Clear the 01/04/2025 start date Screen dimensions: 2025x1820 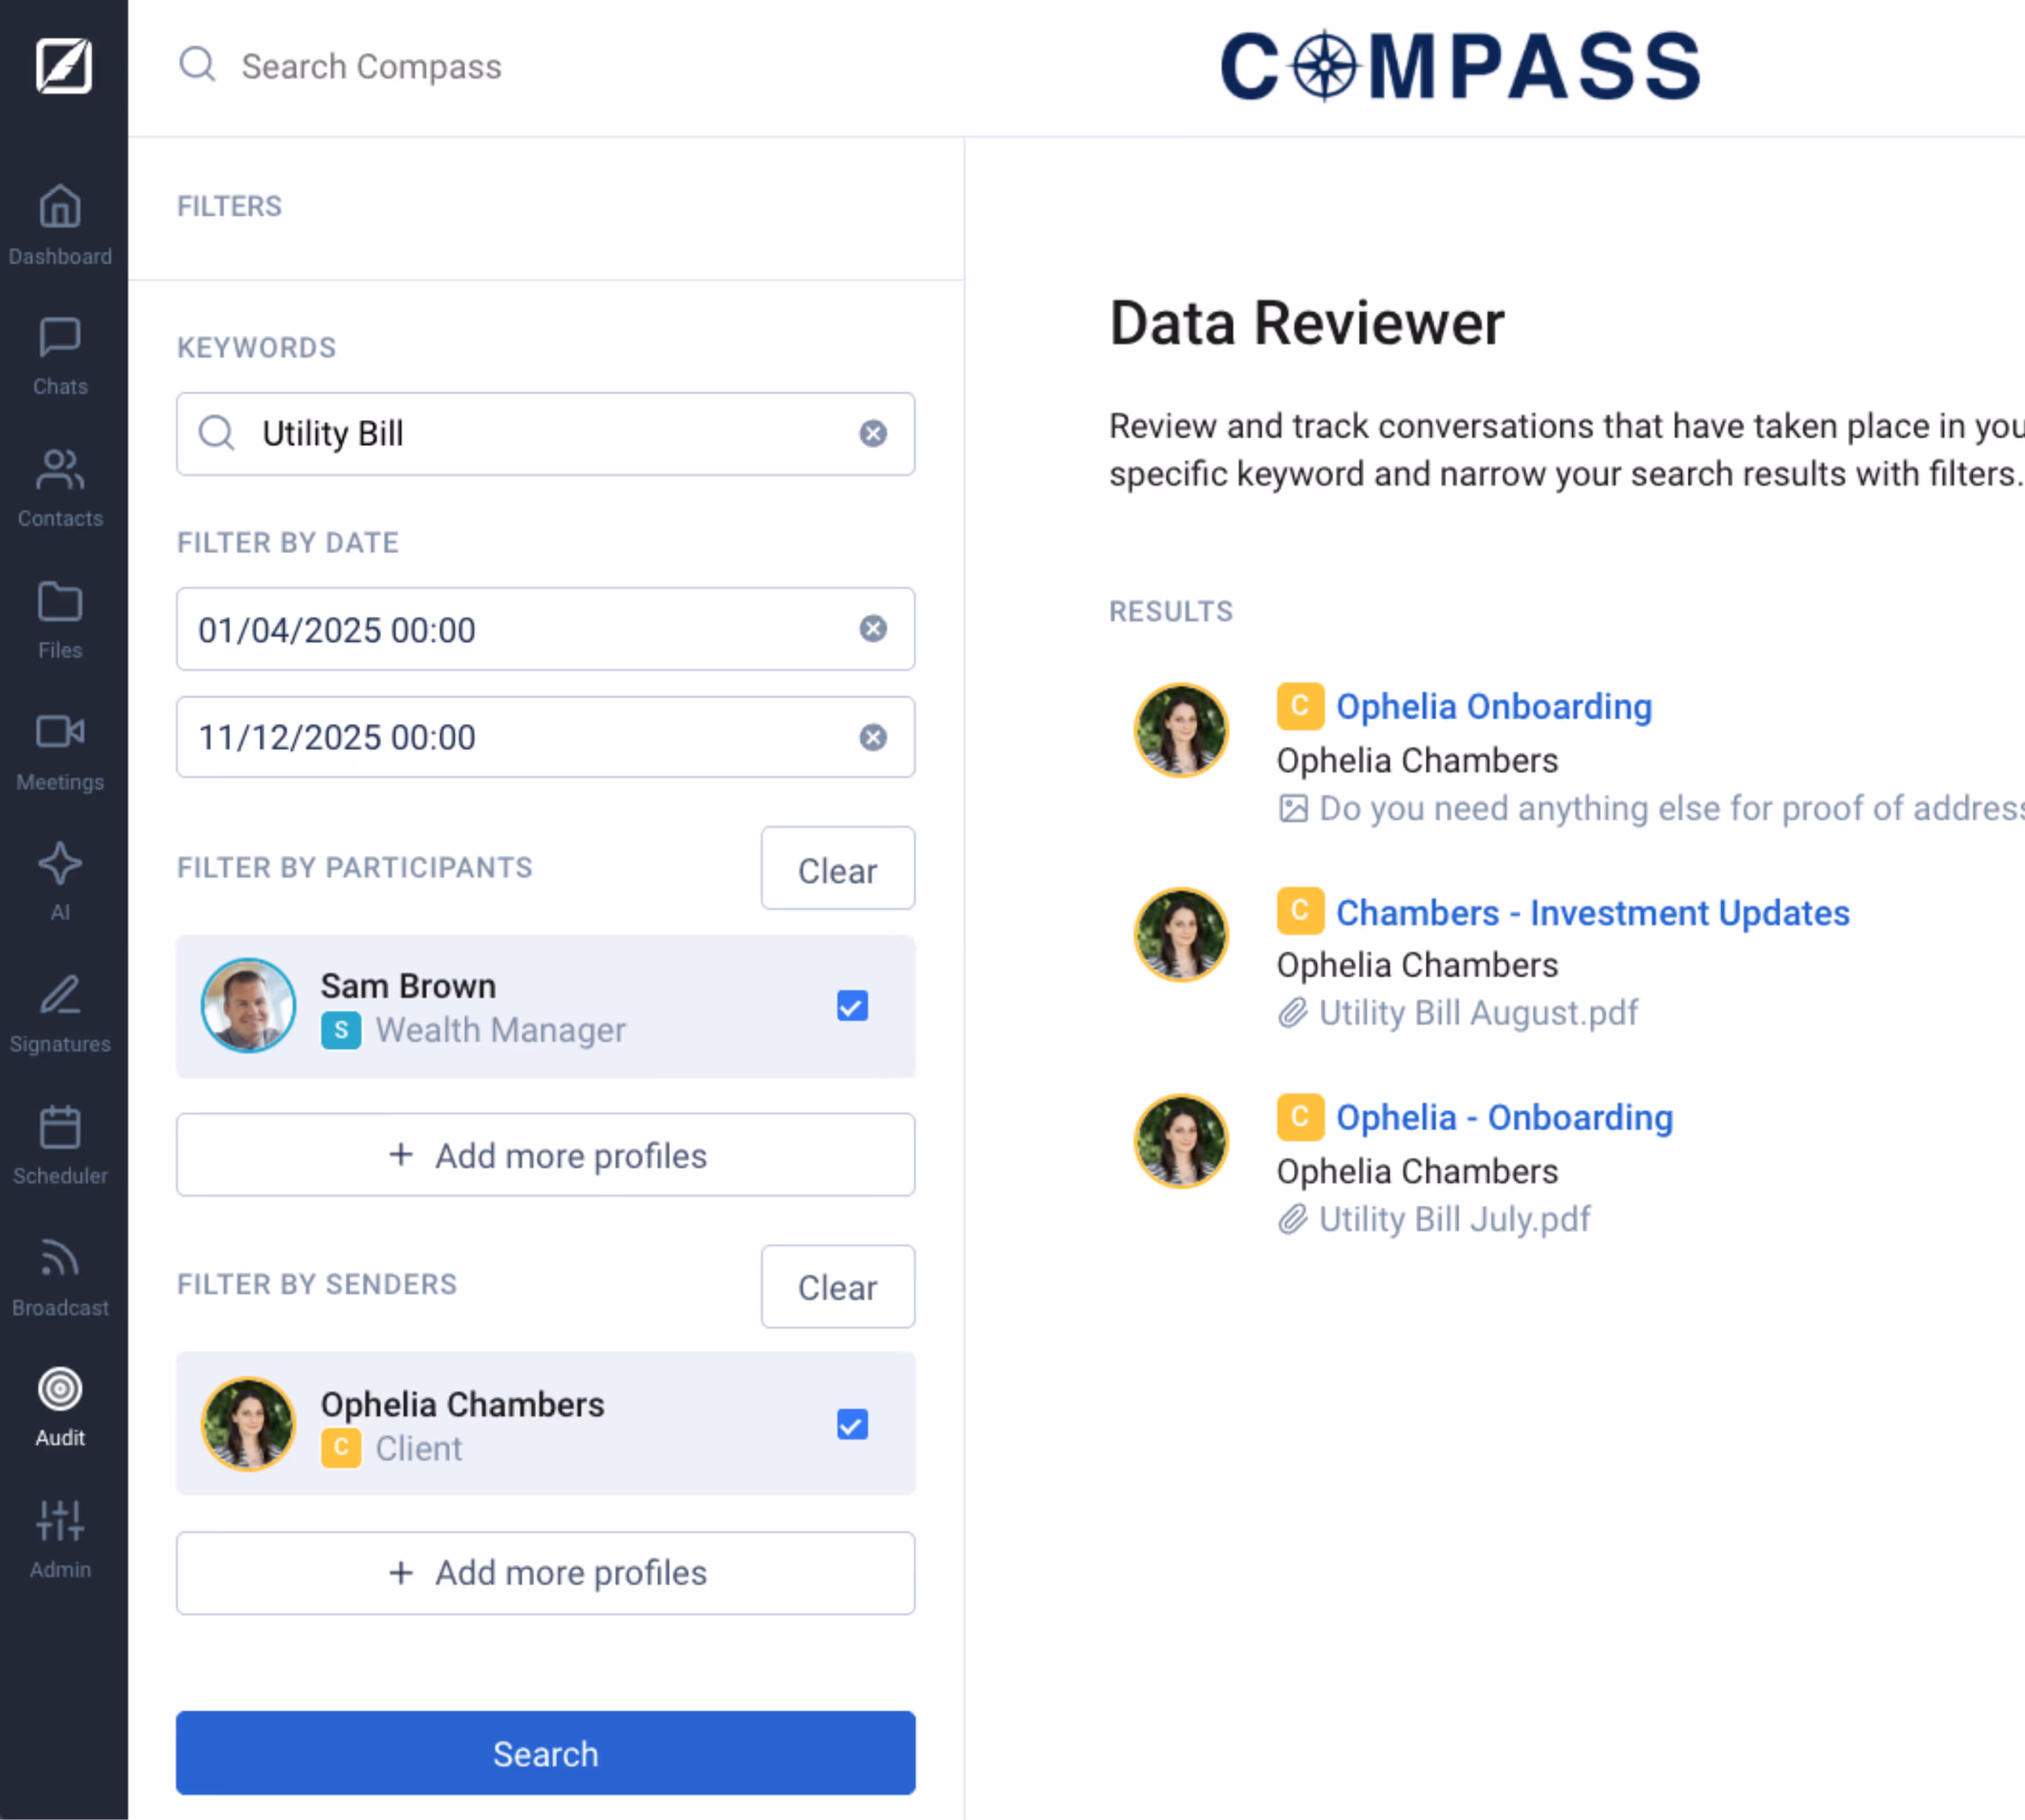point(873,629)
